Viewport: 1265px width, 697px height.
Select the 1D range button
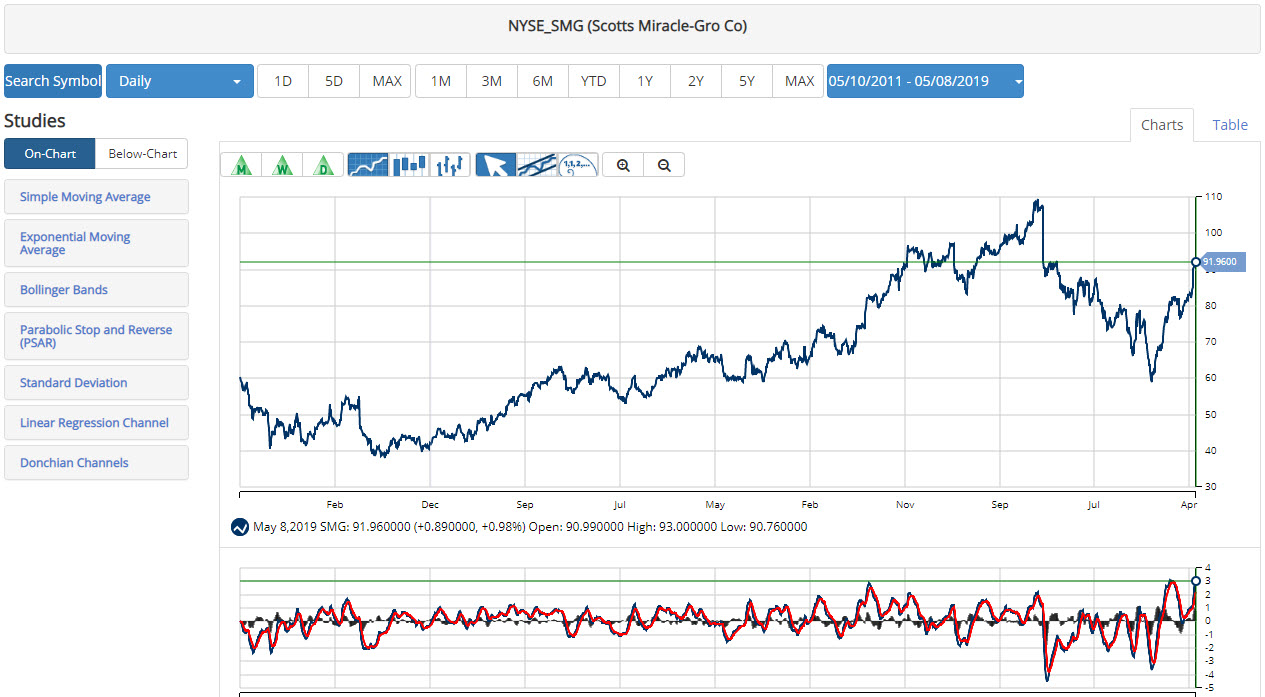[283, 81]
